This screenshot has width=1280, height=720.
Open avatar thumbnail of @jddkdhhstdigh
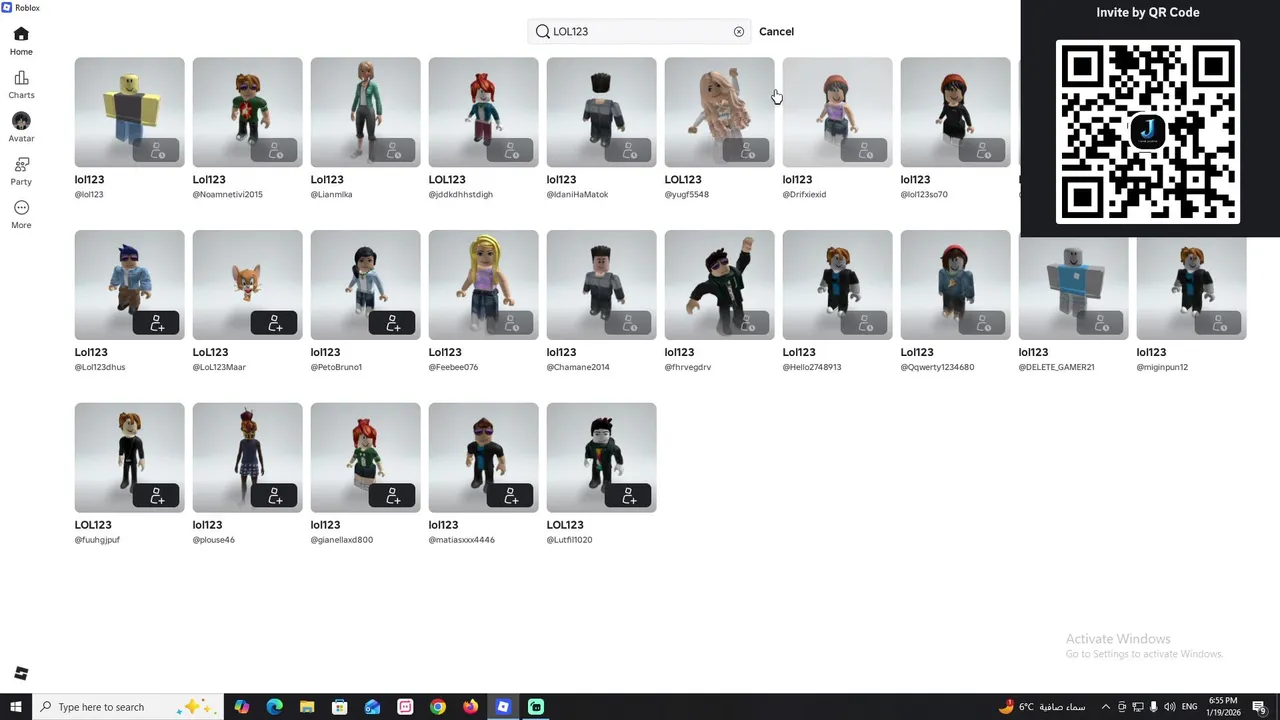point(483,112)
